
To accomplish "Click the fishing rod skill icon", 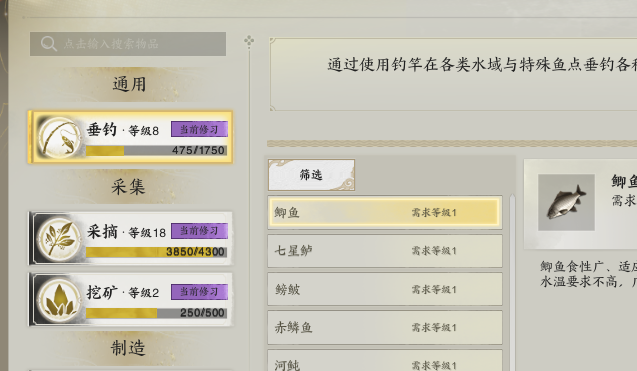I will coord(59,137).
